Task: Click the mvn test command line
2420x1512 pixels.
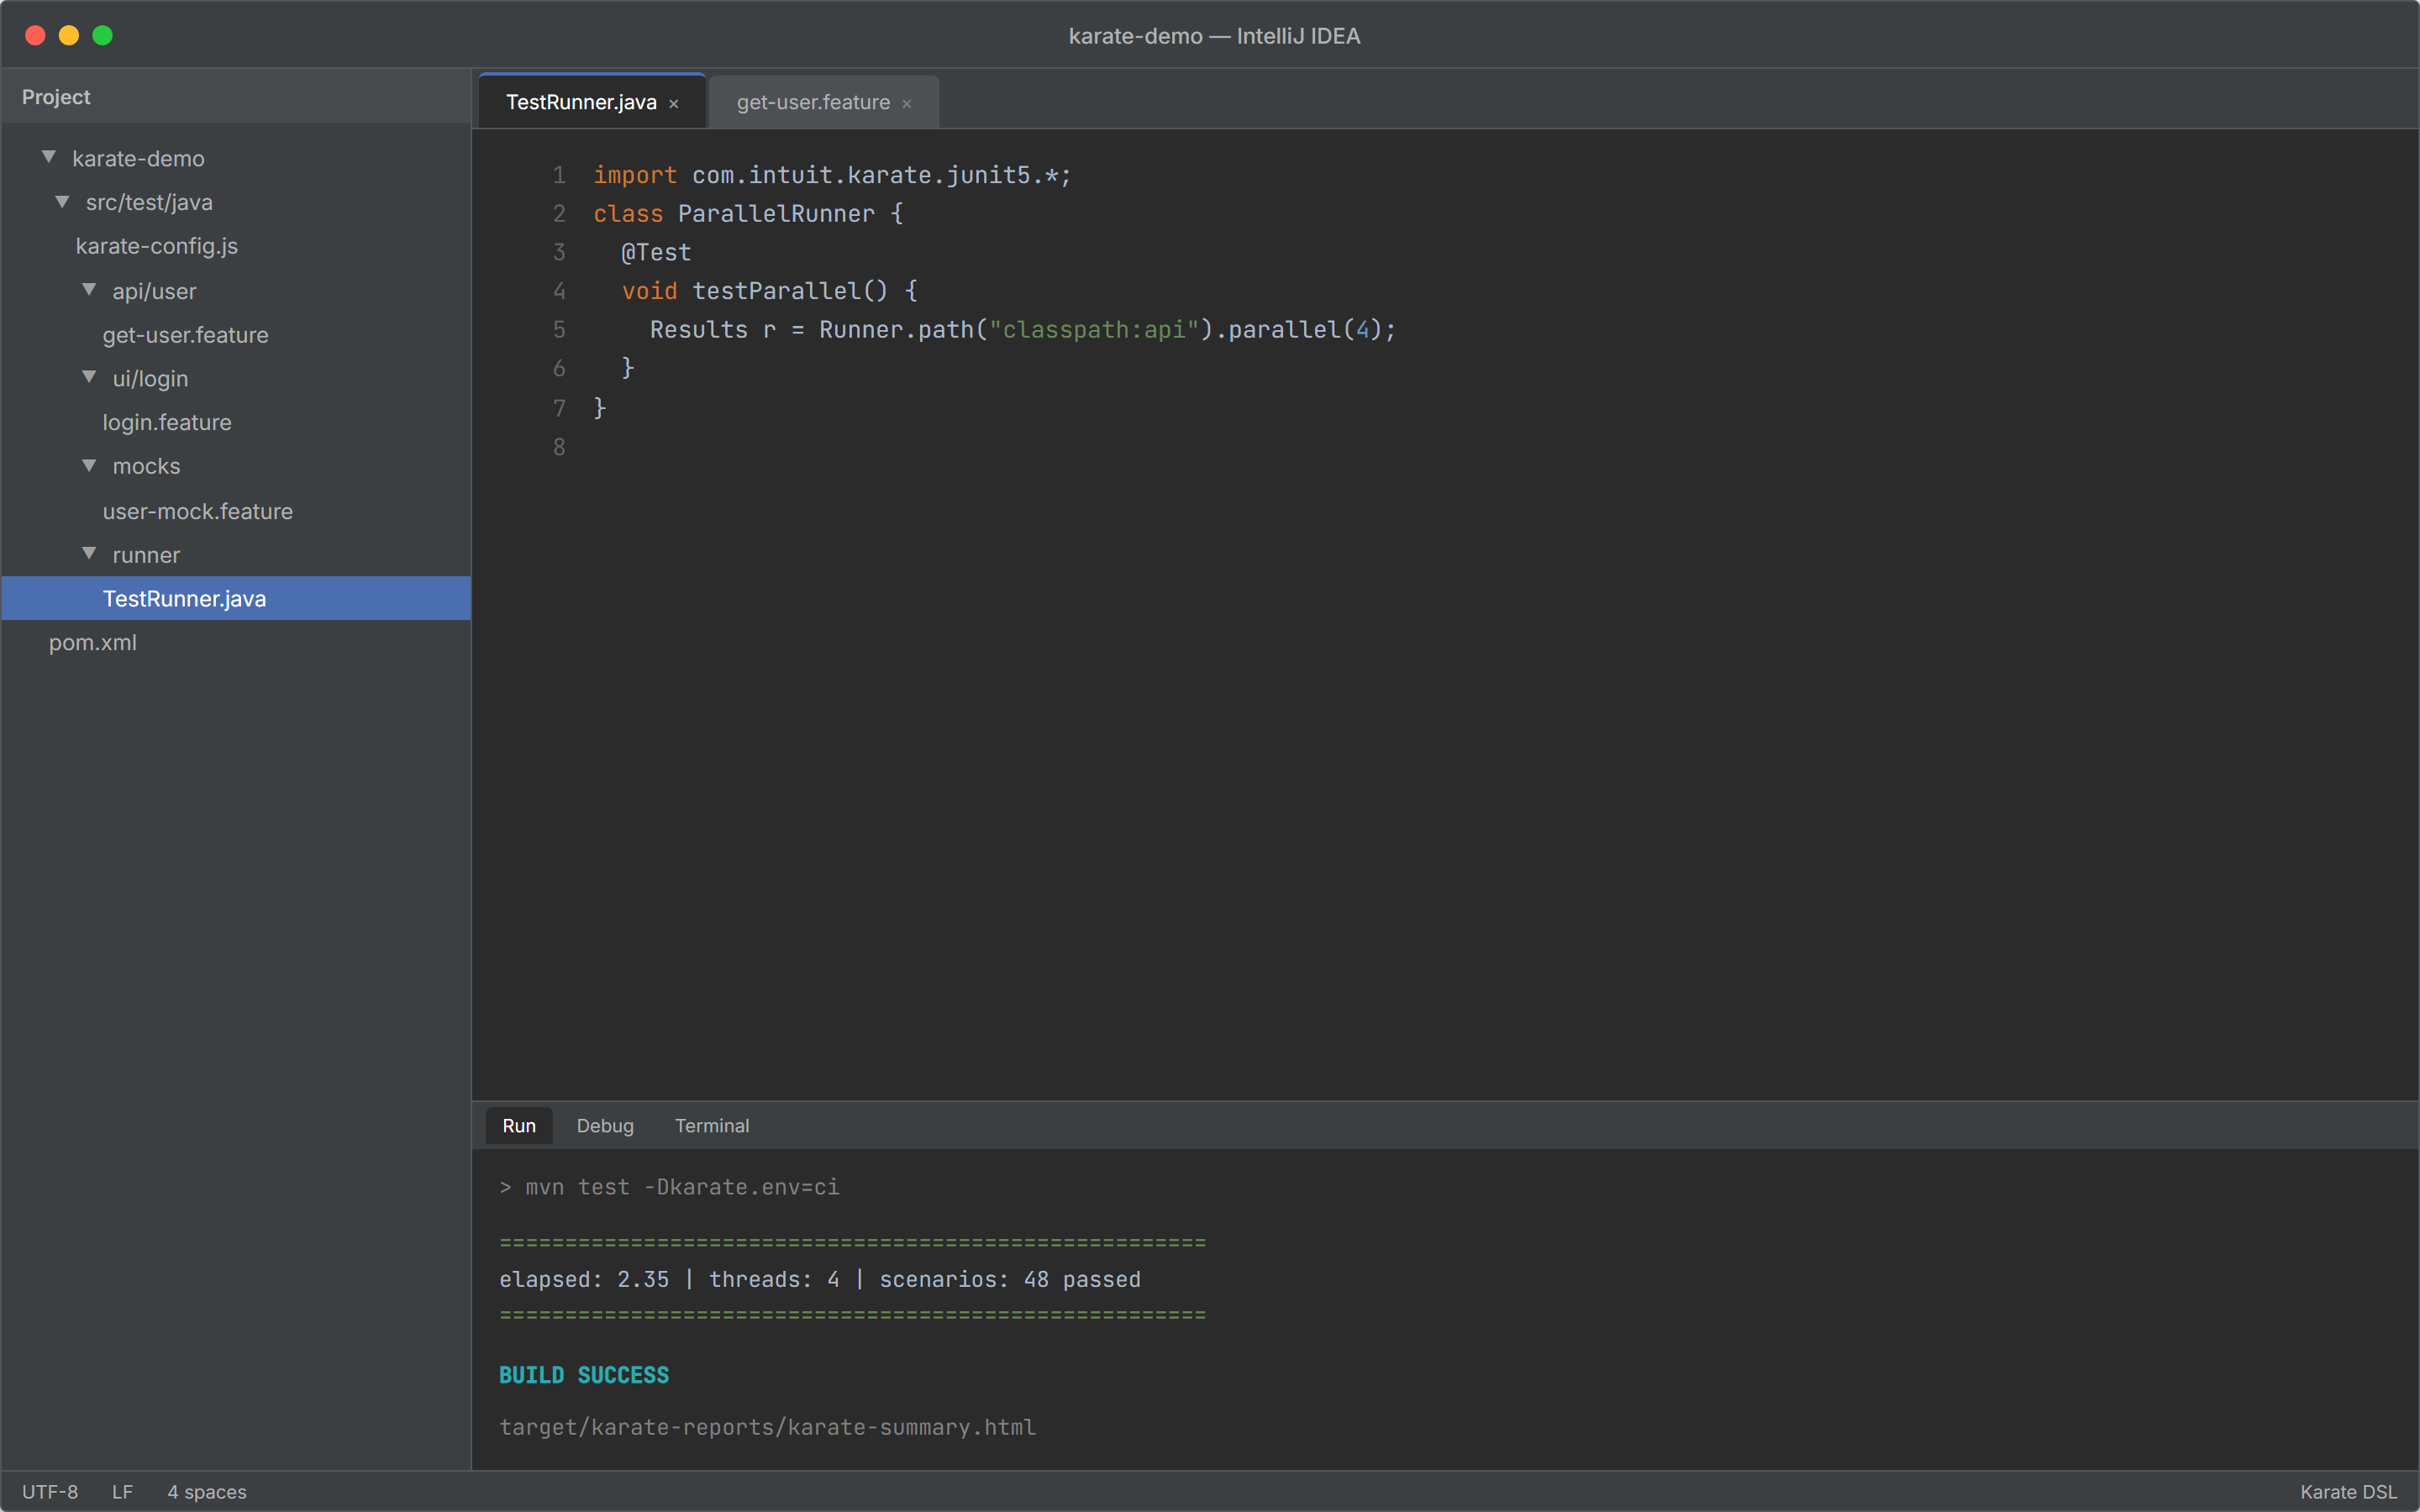Action: tap(669, 1187)
